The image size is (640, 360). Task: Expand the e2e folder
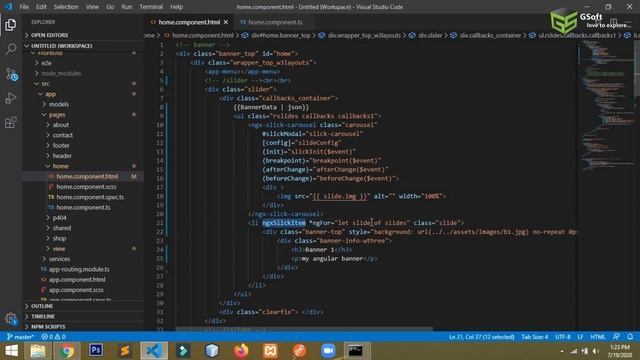(46, 63)
